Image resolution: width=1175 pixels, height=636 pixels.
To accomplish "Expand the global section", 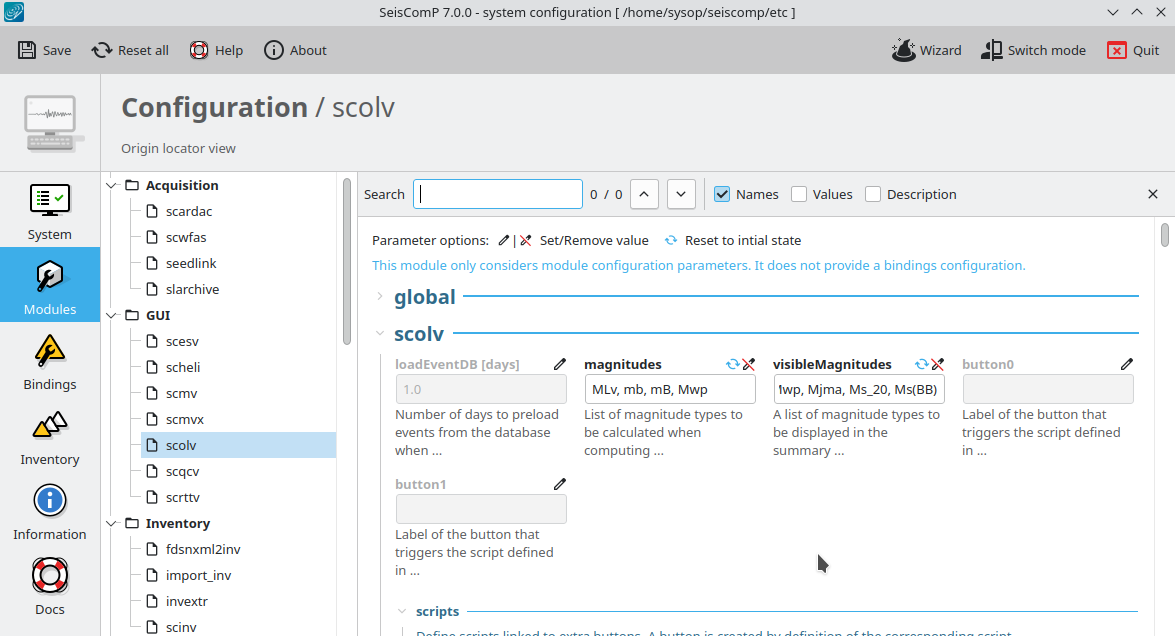I will click(x=380, y=297).
